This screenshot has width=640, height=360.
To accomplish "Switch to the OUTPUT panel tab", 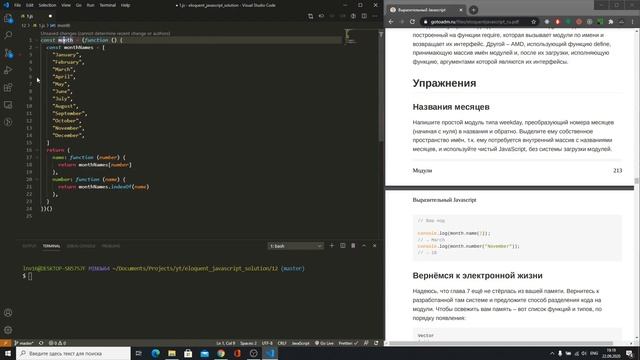I will (x=29, y=246).
